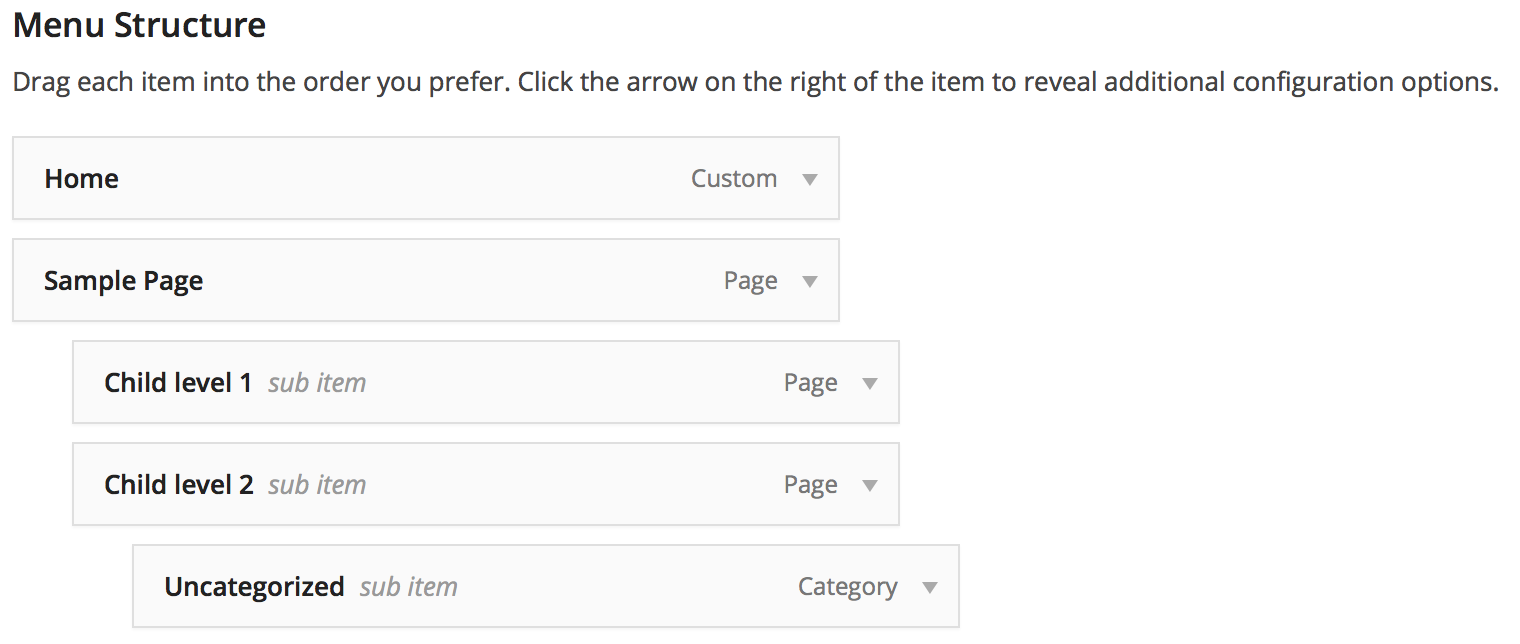This screenshot has height=644, width=1520.
Task: Click the Page label on Child level 1
Action: tap(811, 383)
